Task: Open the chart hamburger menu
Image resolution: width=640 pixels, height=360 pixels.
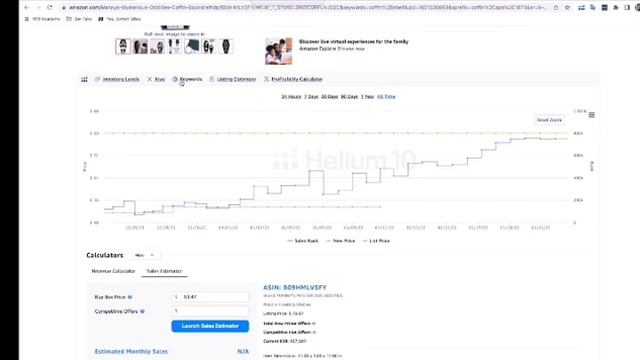Action: click(591, 115)
